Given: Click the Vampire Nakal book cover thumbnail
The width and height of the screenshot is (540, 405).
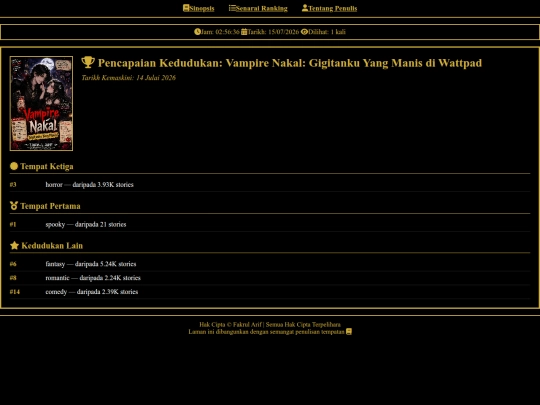Looking at the screenshot, I should coord(41,103).
